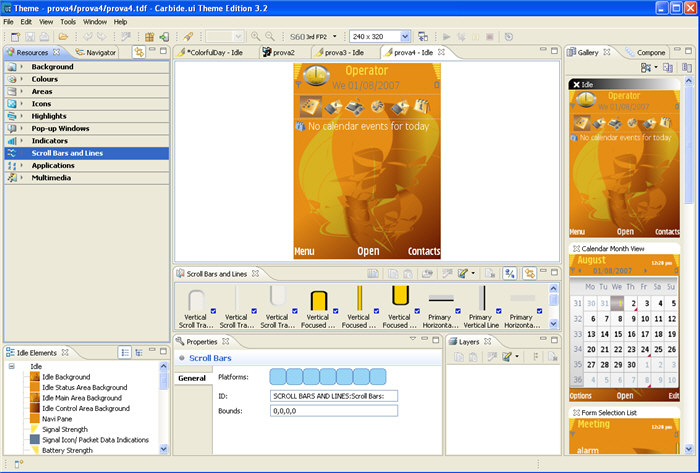Toggle checkbox on first Vertical Scroll Track item

click(x=215, y=312)
